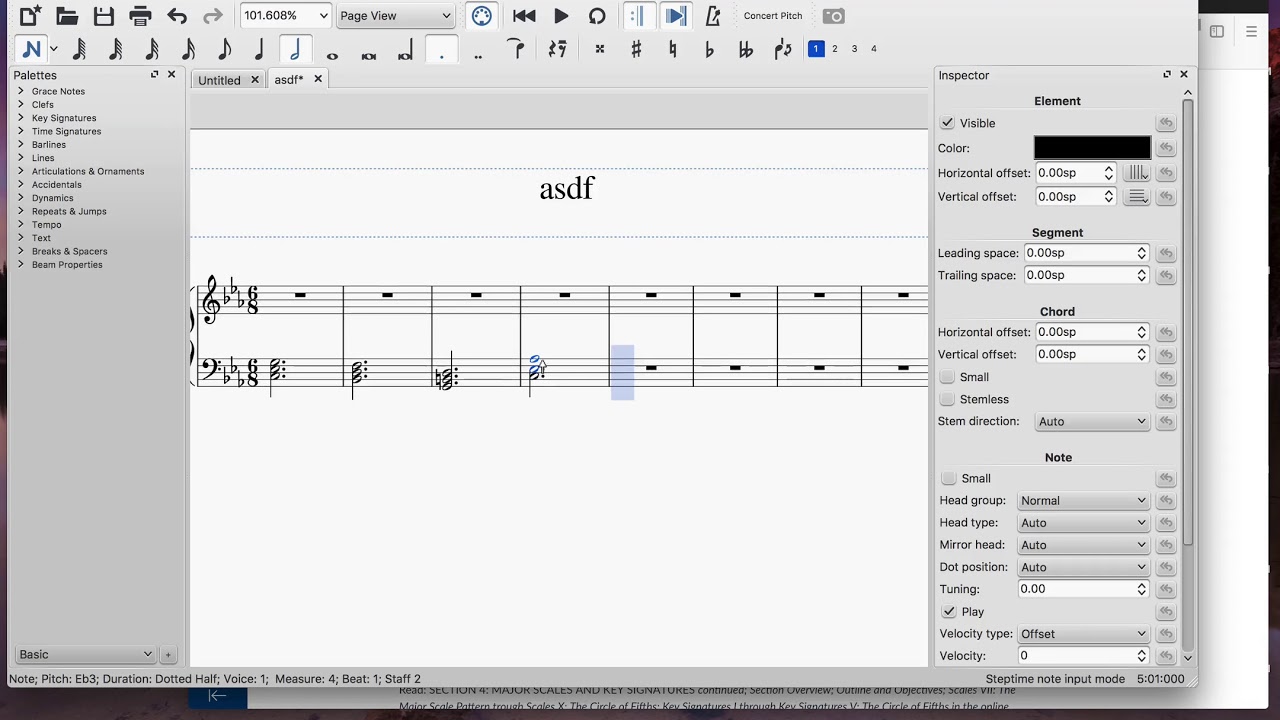Toggle the augmentation dot
The image size is (1280, 720).
click(441, 49)
